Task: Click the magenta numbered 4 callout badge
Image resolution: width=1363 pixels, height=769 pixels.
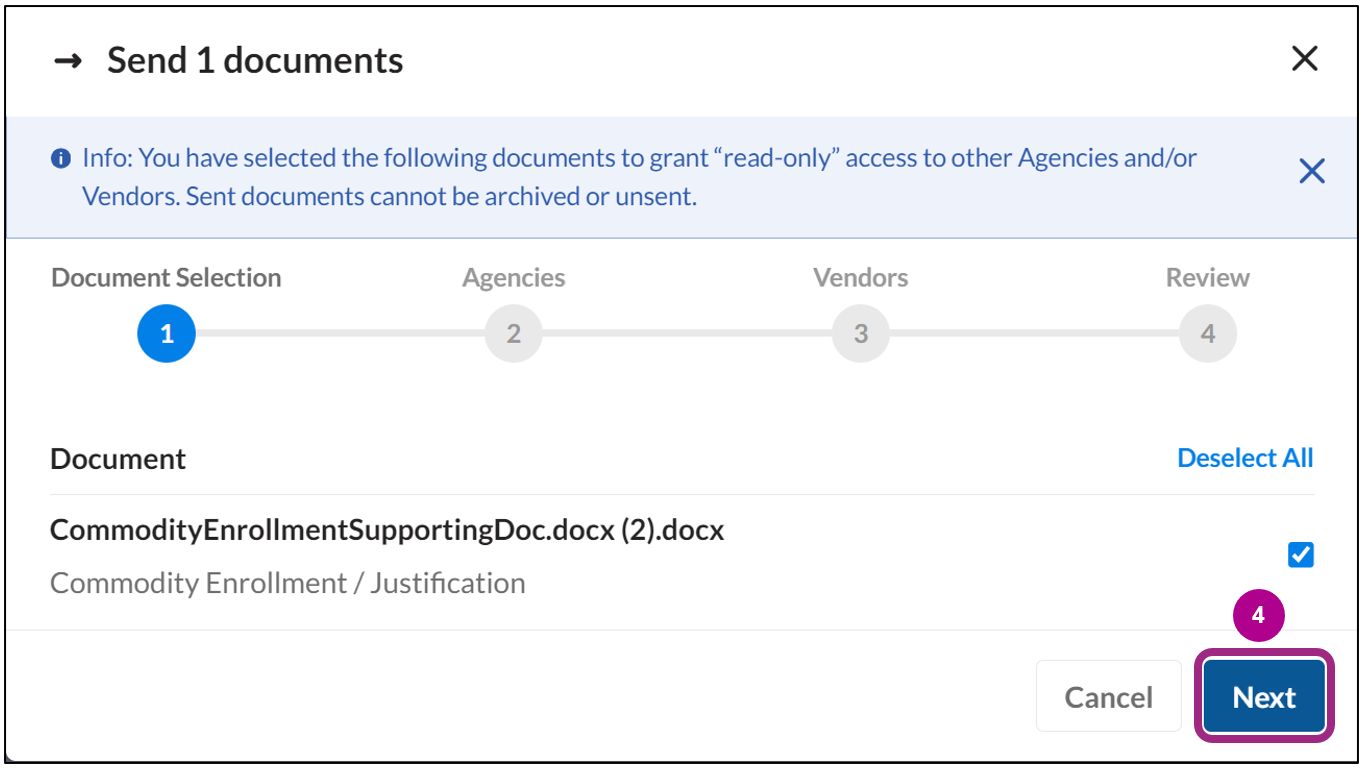Action: [1259, 615]
